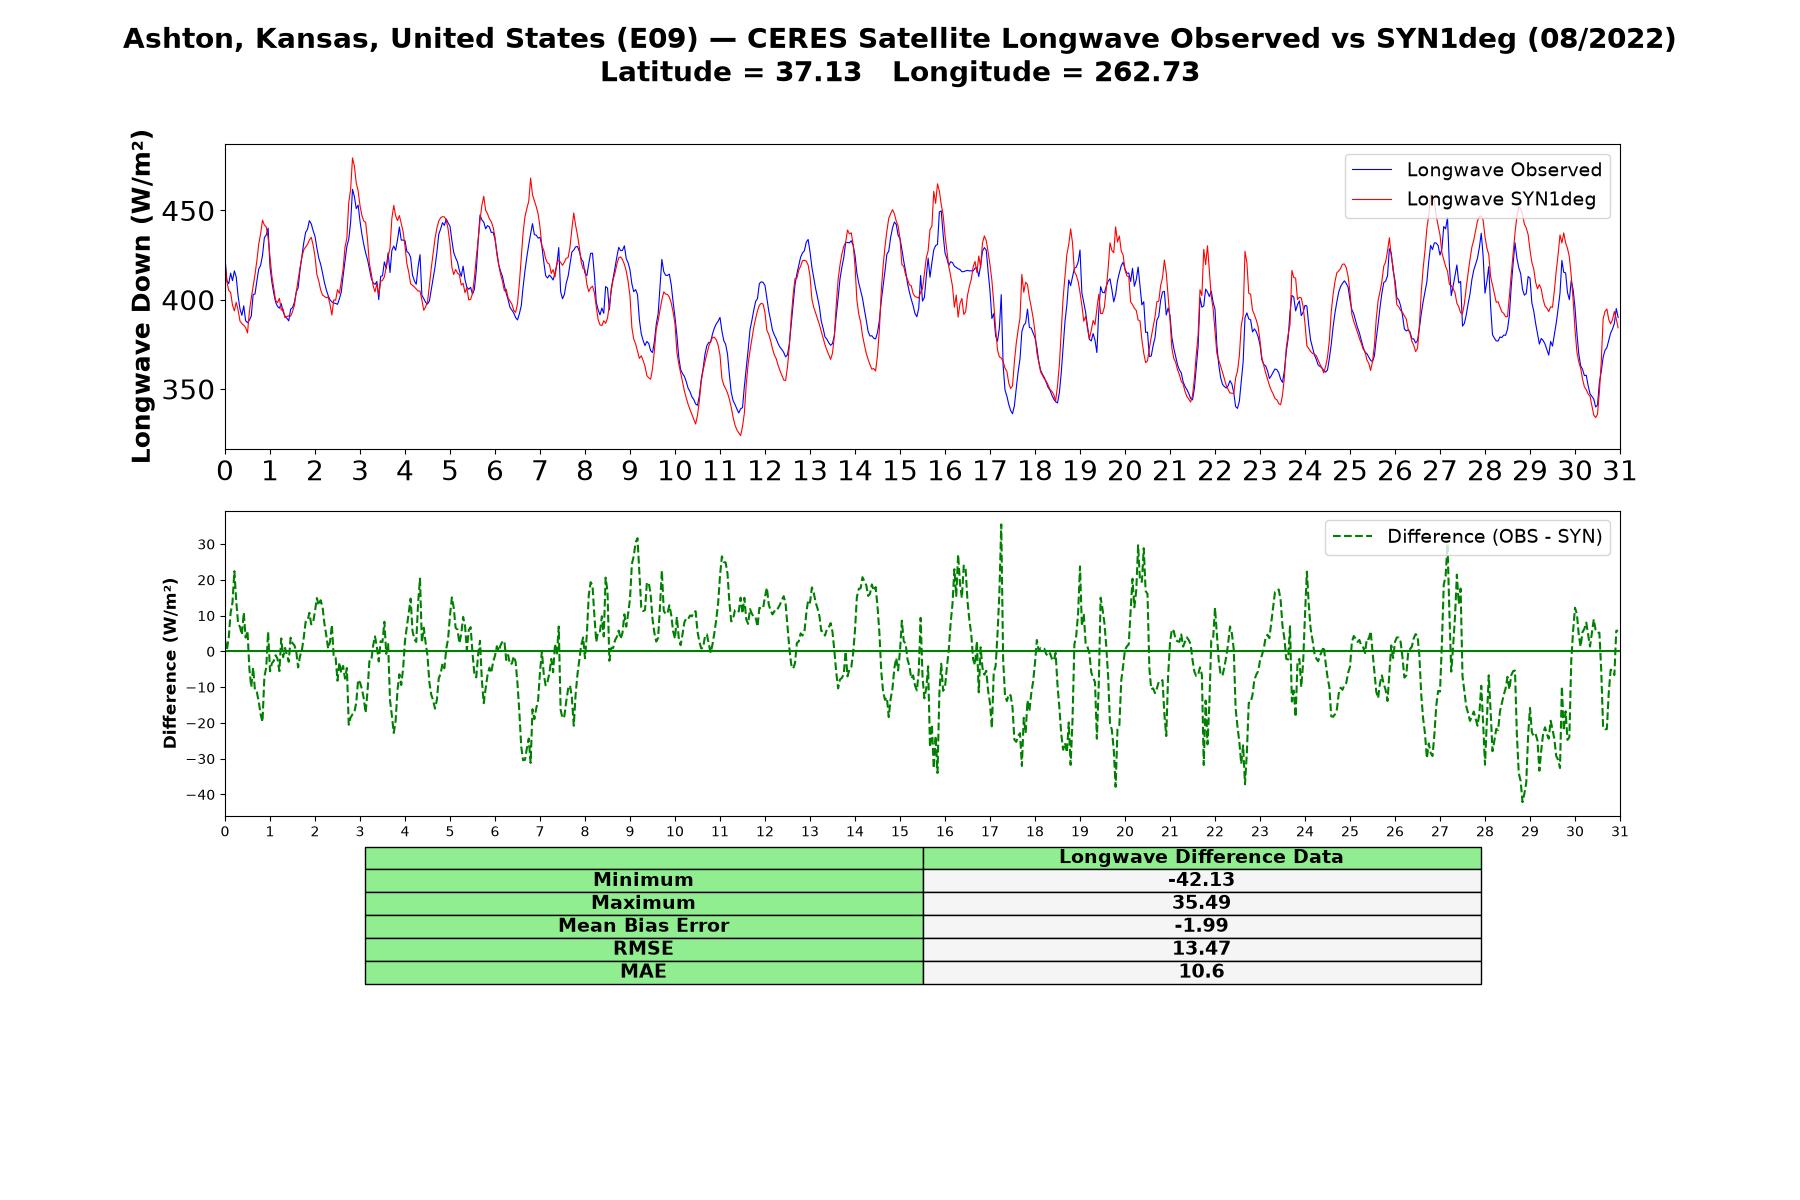Screen dimensions: 1800x1200
Task: Click the Longwave Down y-axis label
Action: (x=141, y=296)
